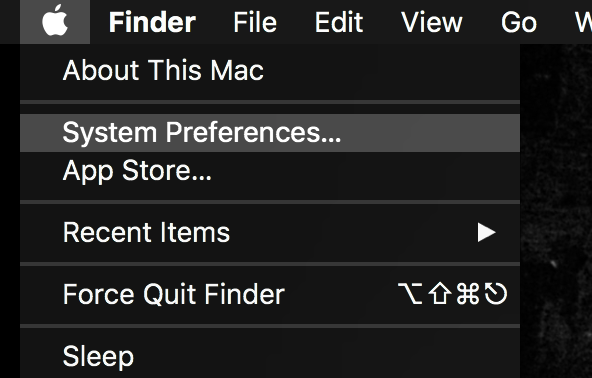This screenshot has height=378, width=592.
Task: Open the Go menu
Action: [519, 22]
